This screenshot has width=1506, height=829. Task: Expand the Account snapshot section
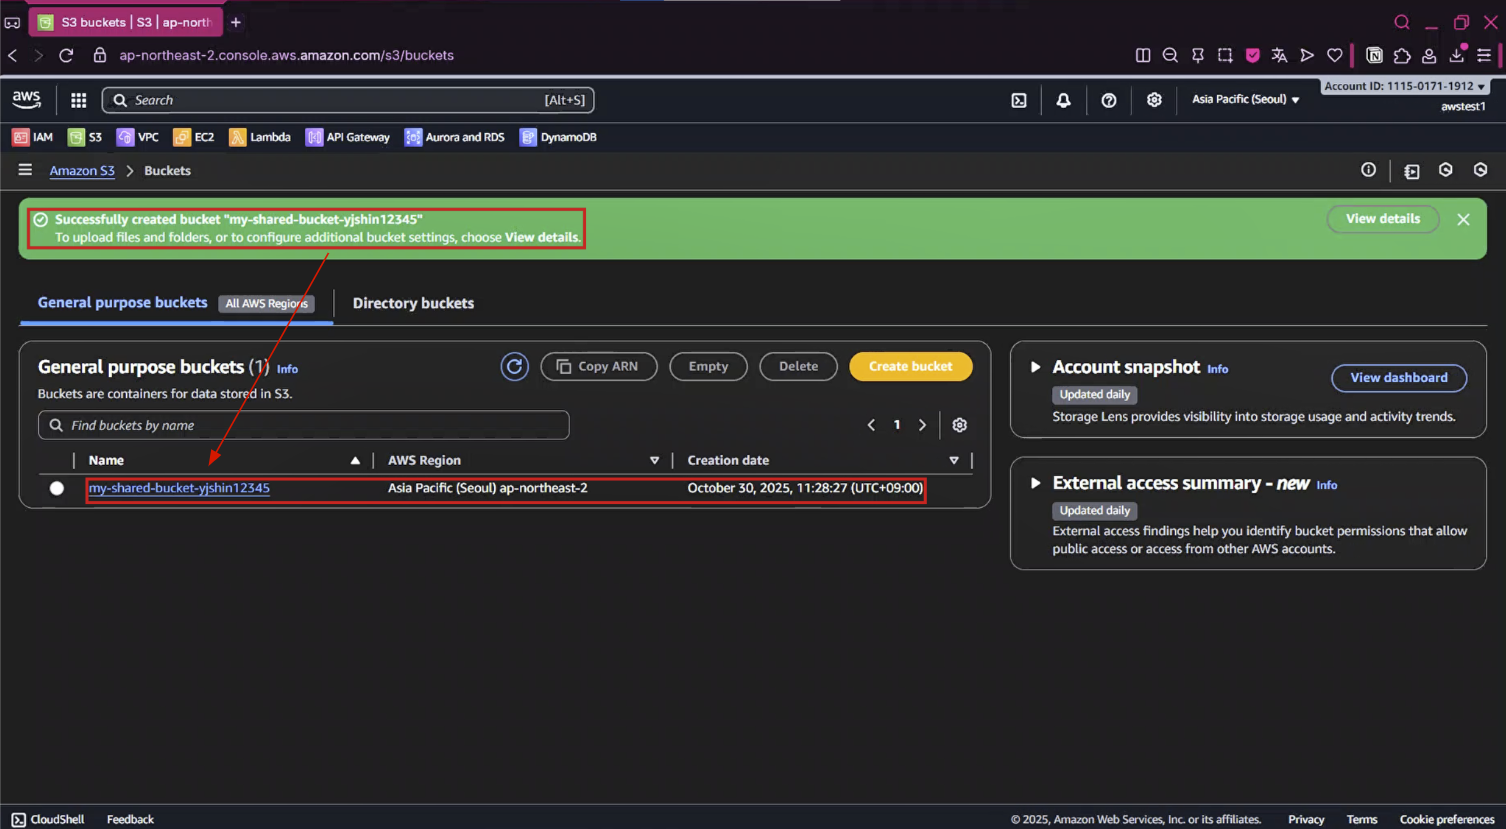tap(1036, 367)
